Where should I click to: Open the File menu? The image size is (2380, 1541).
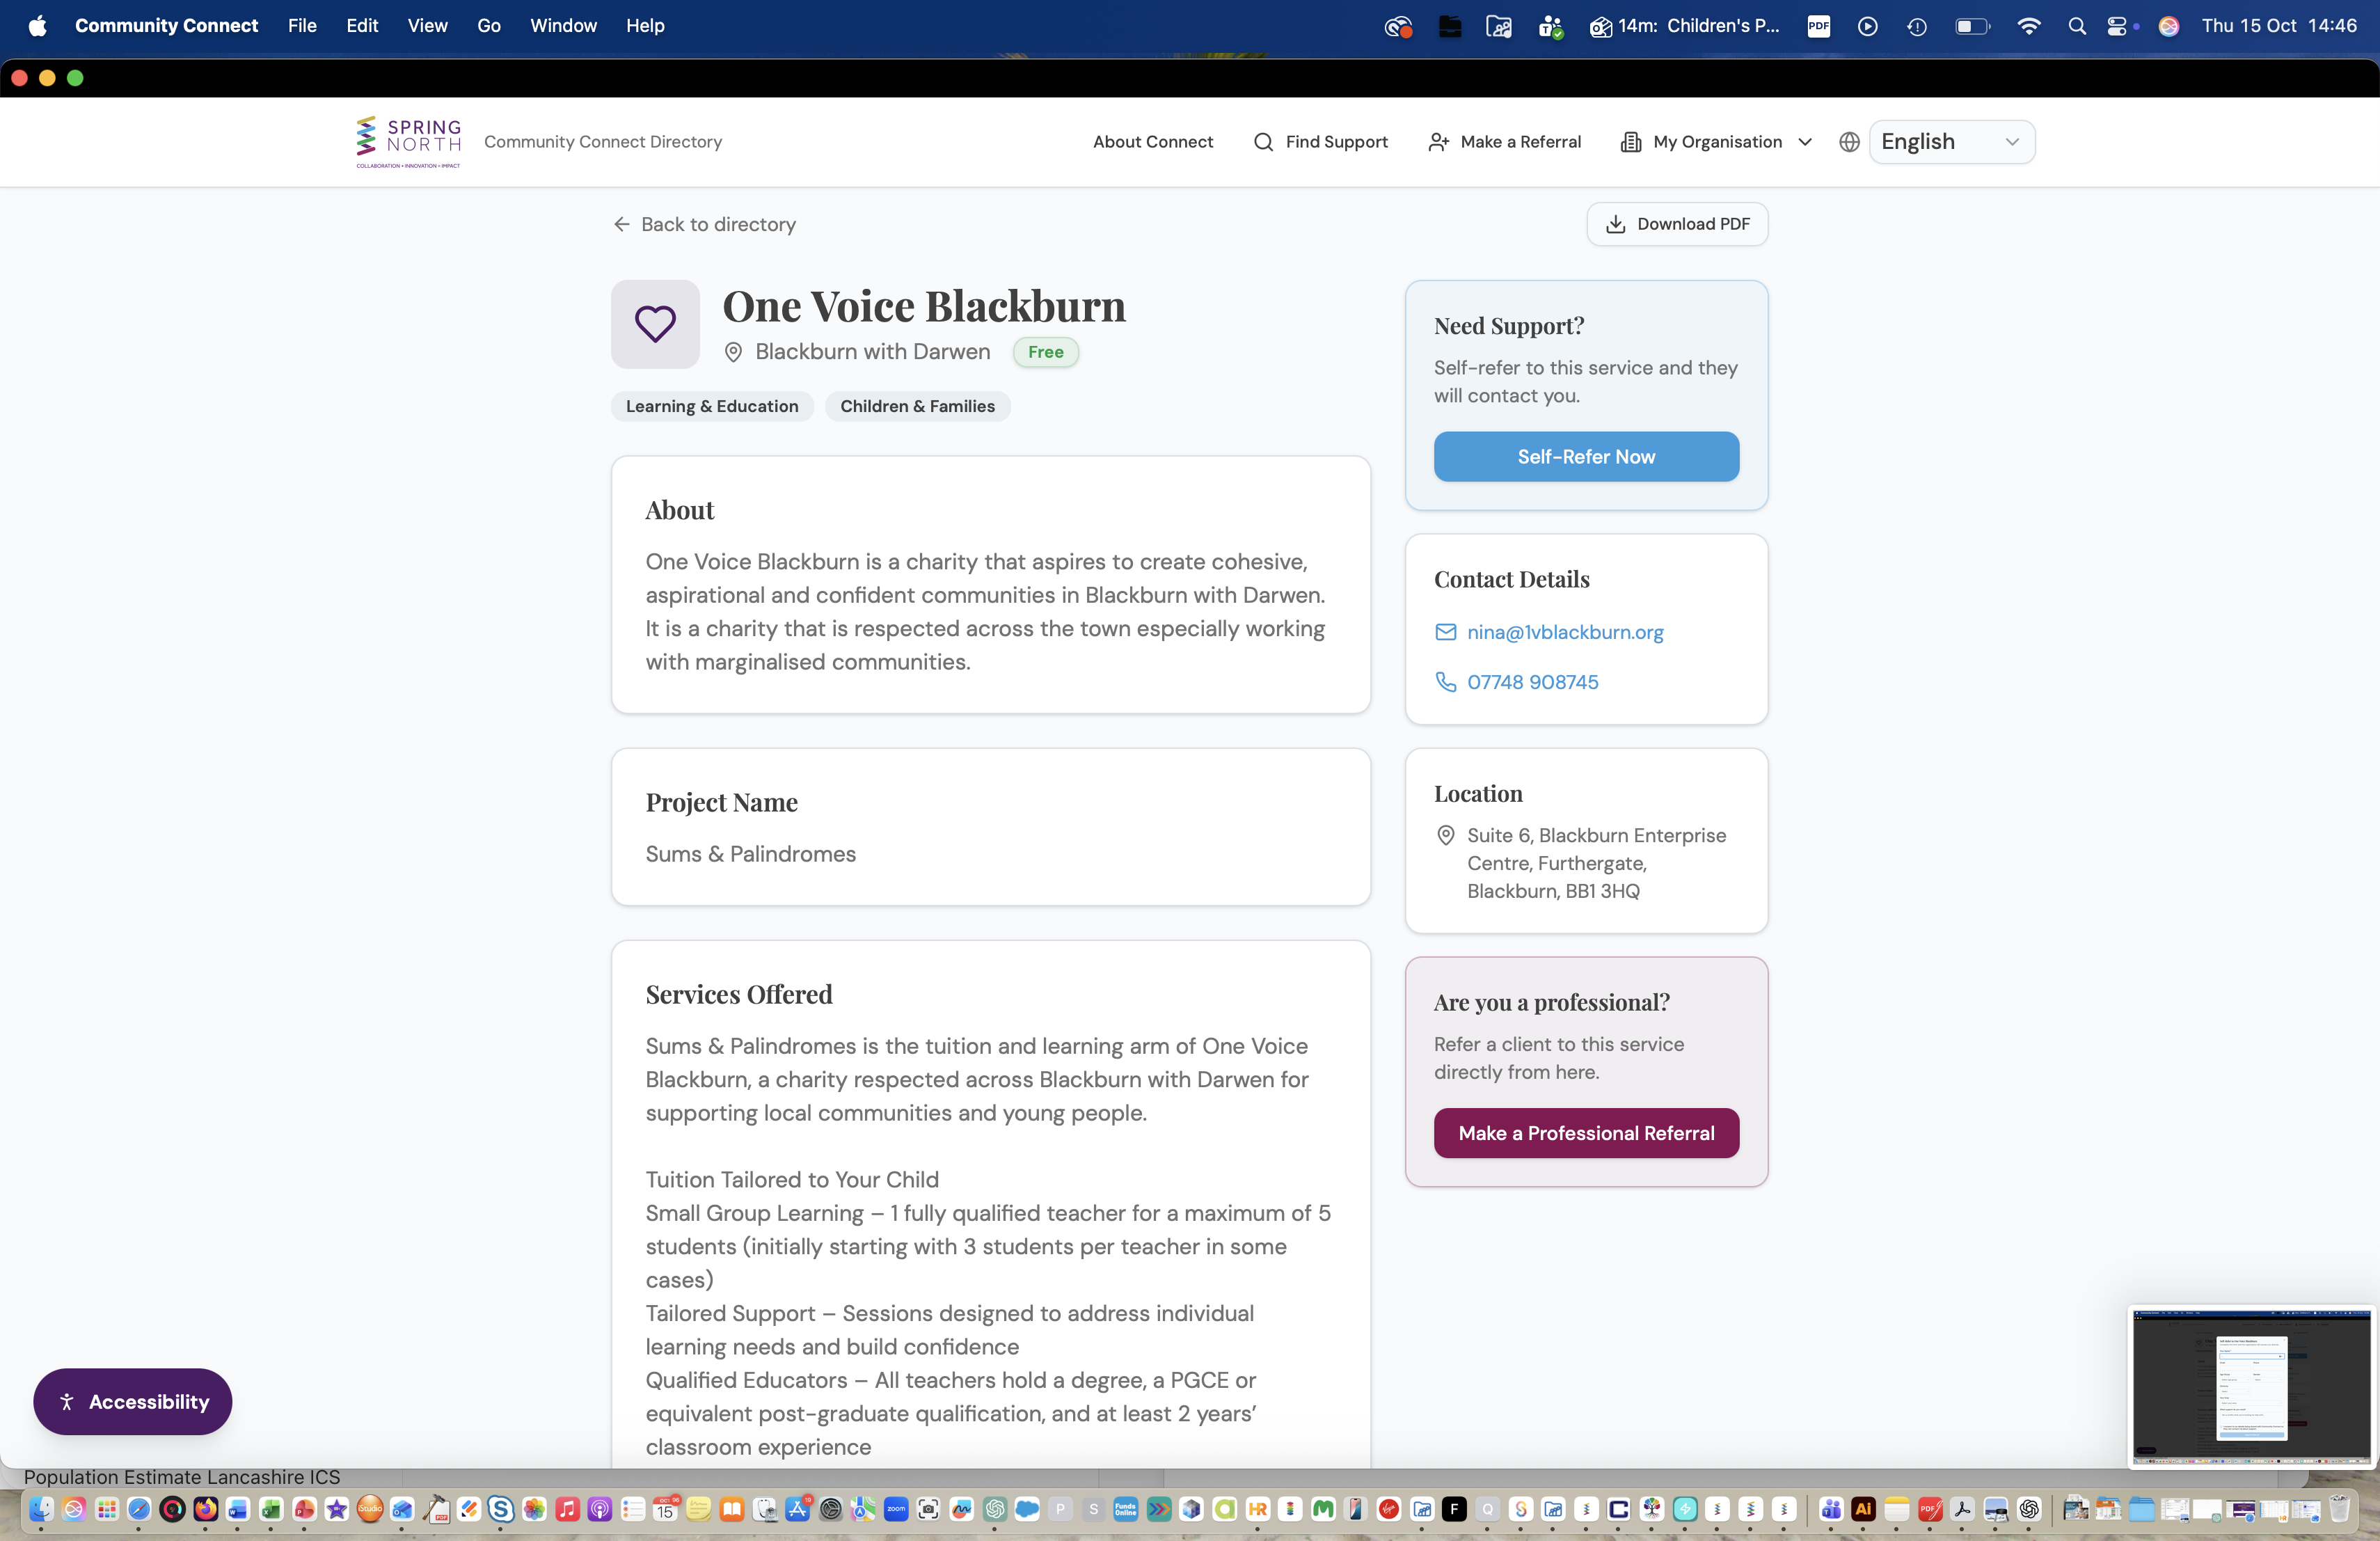pos(302,26)
